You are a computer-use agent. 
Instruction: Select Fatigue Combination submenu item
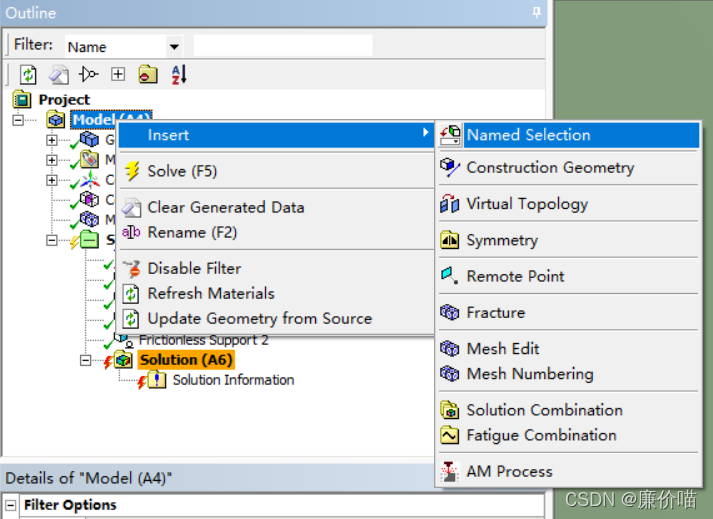[x=569, y=435]
